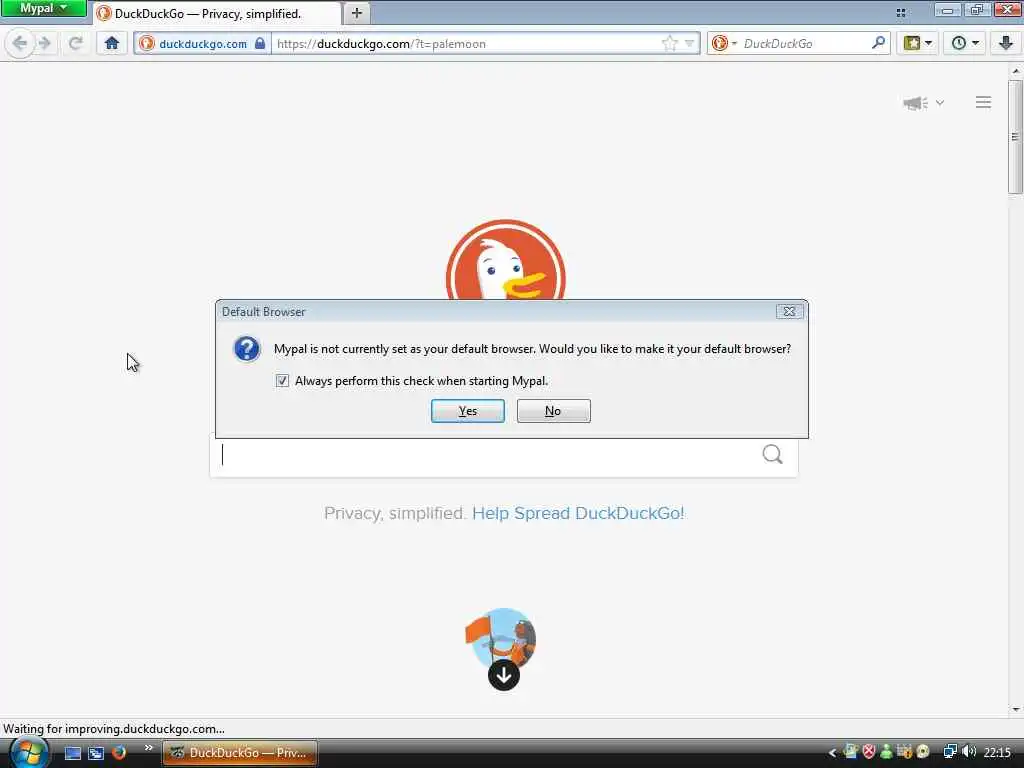Image resolution: width=1024 pixels, height=768 pixels.
Task: Expand the chevron beside the megaphone
Action: (x=940, y=103)
